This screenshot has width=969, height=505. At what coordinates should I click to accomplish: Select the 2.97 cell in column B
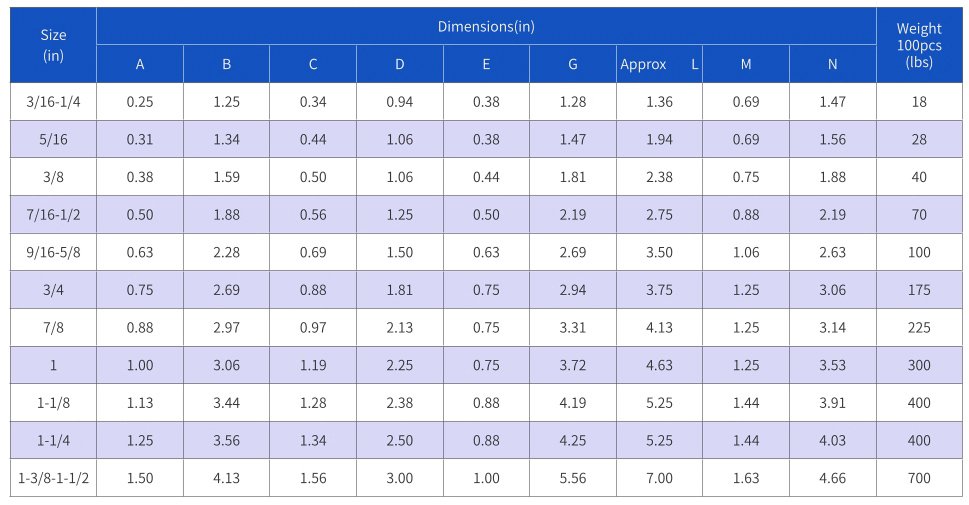(x=226, y=327)
